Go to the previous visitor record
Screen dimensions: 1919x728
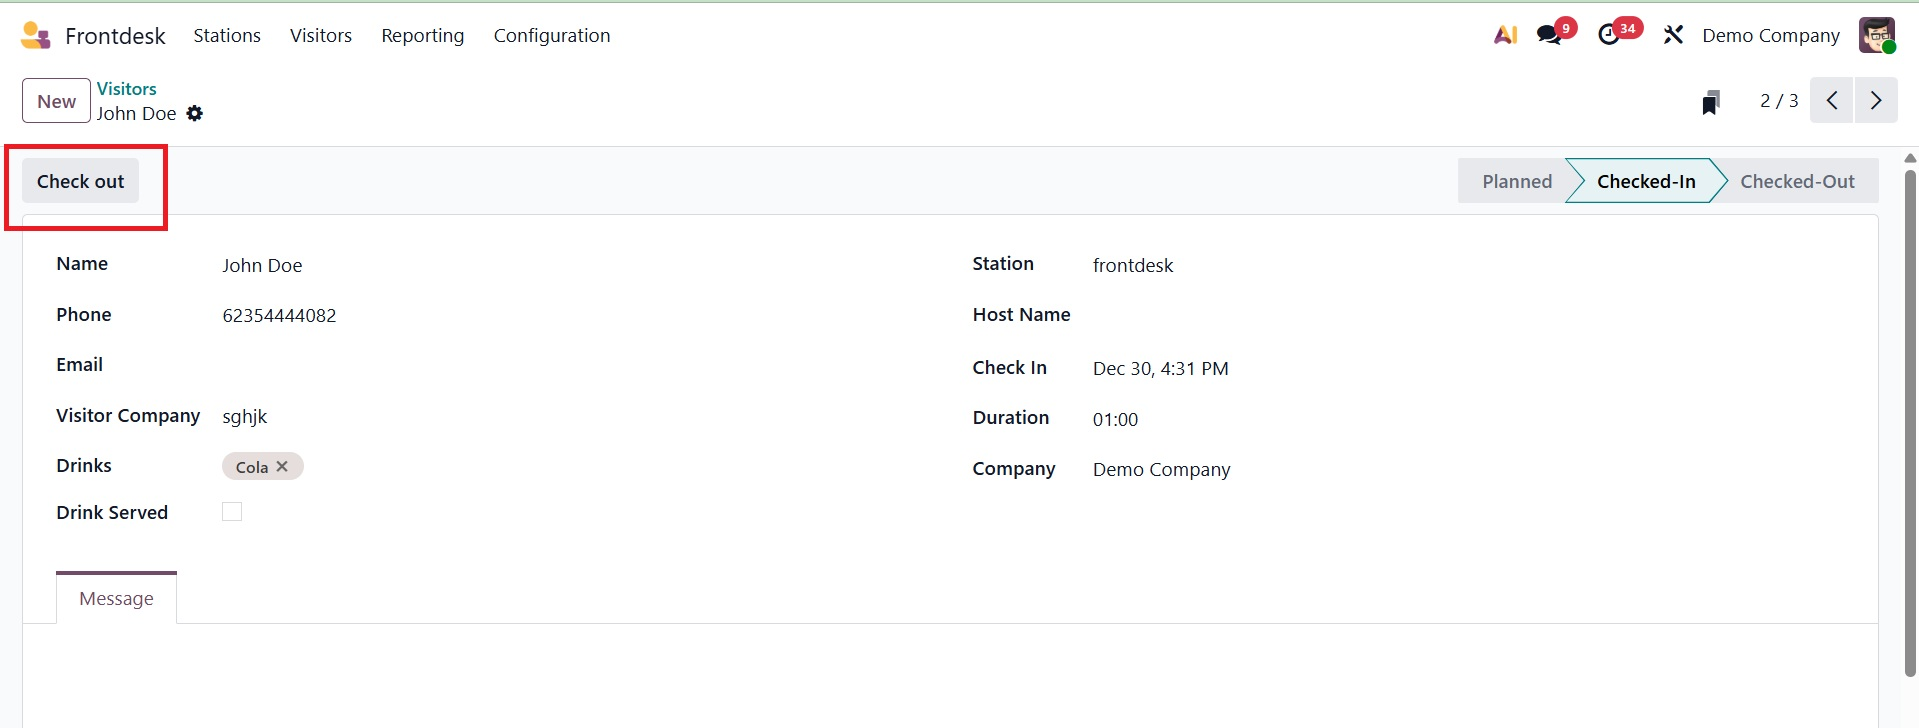pos(1832,101)
